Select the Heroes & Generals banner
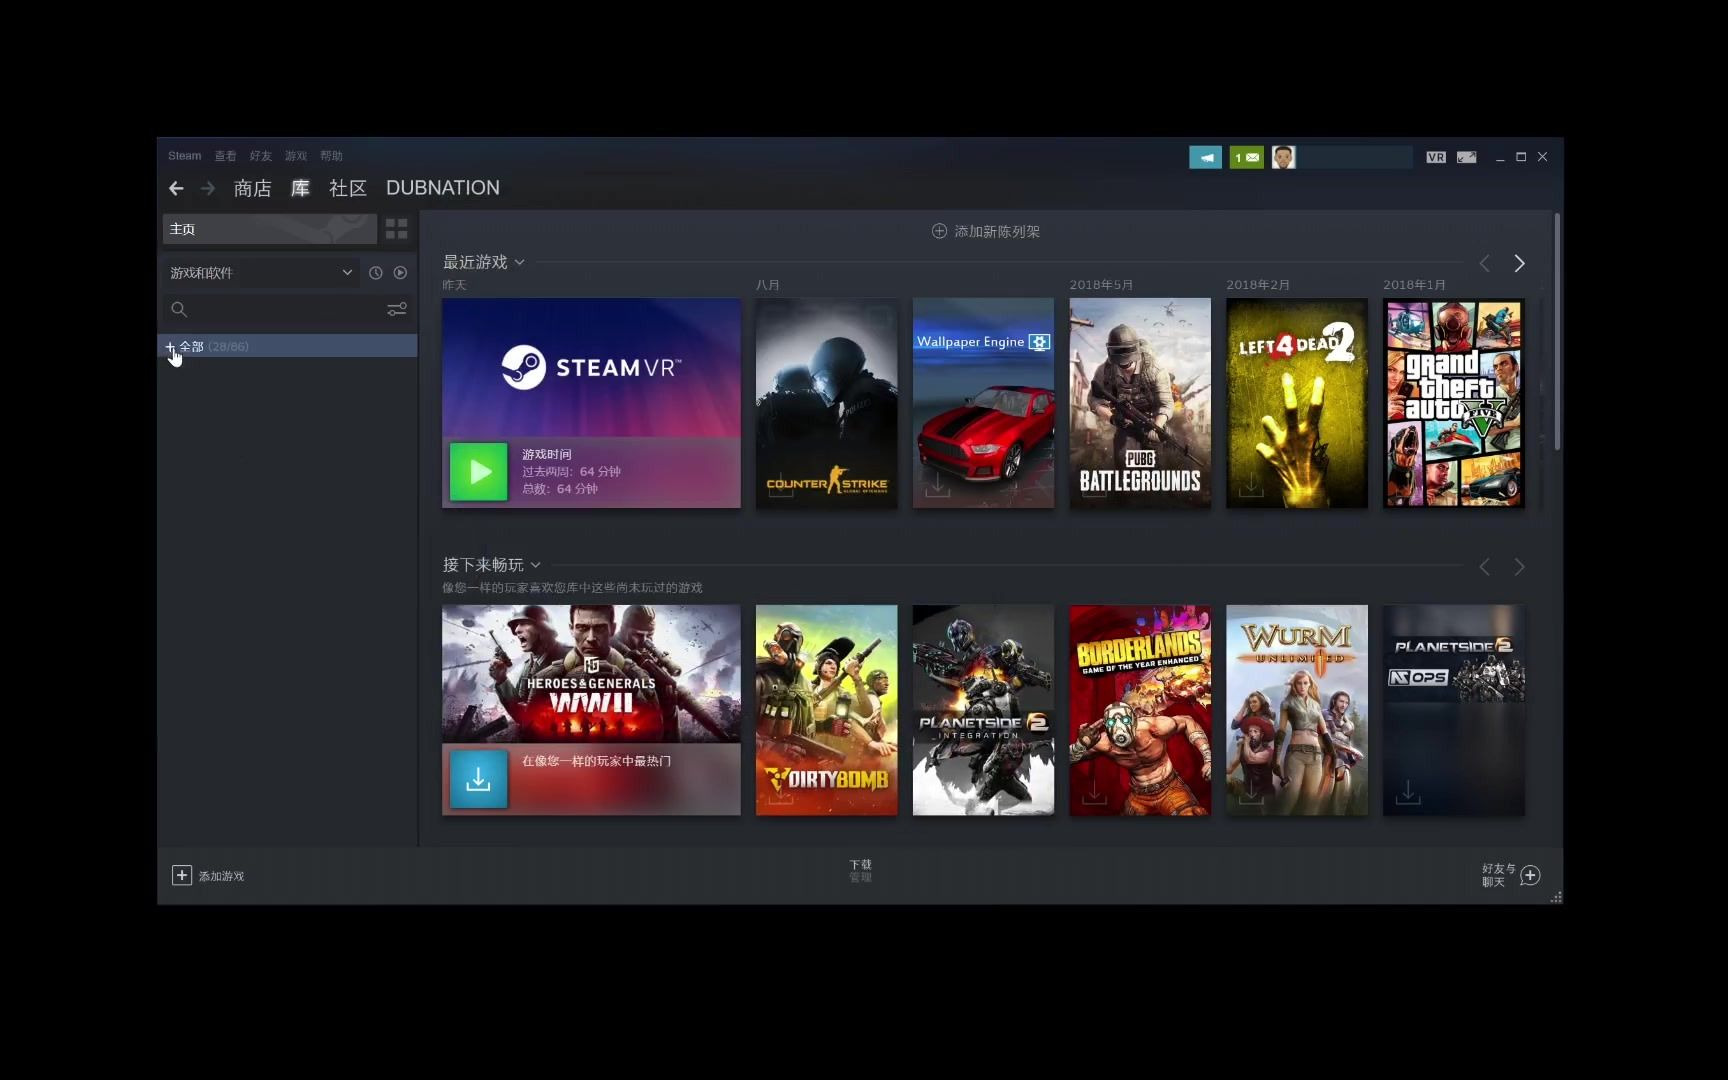The height and width of the screenshot is (1080, 1728). click(592, 674)
